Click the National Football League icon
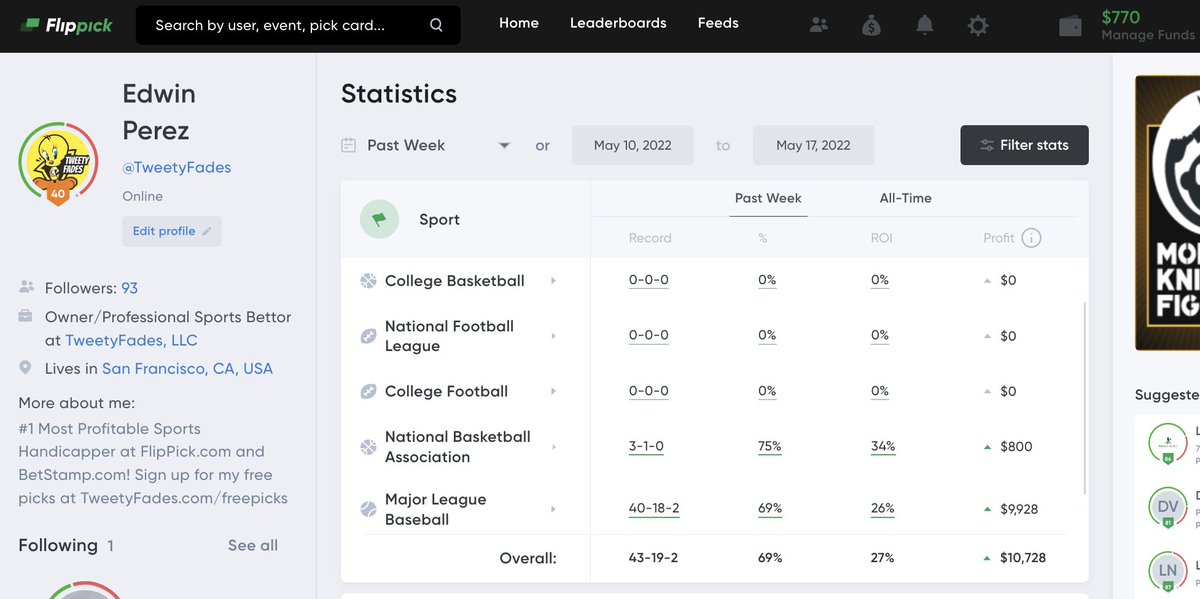 (x=368, y=336)
